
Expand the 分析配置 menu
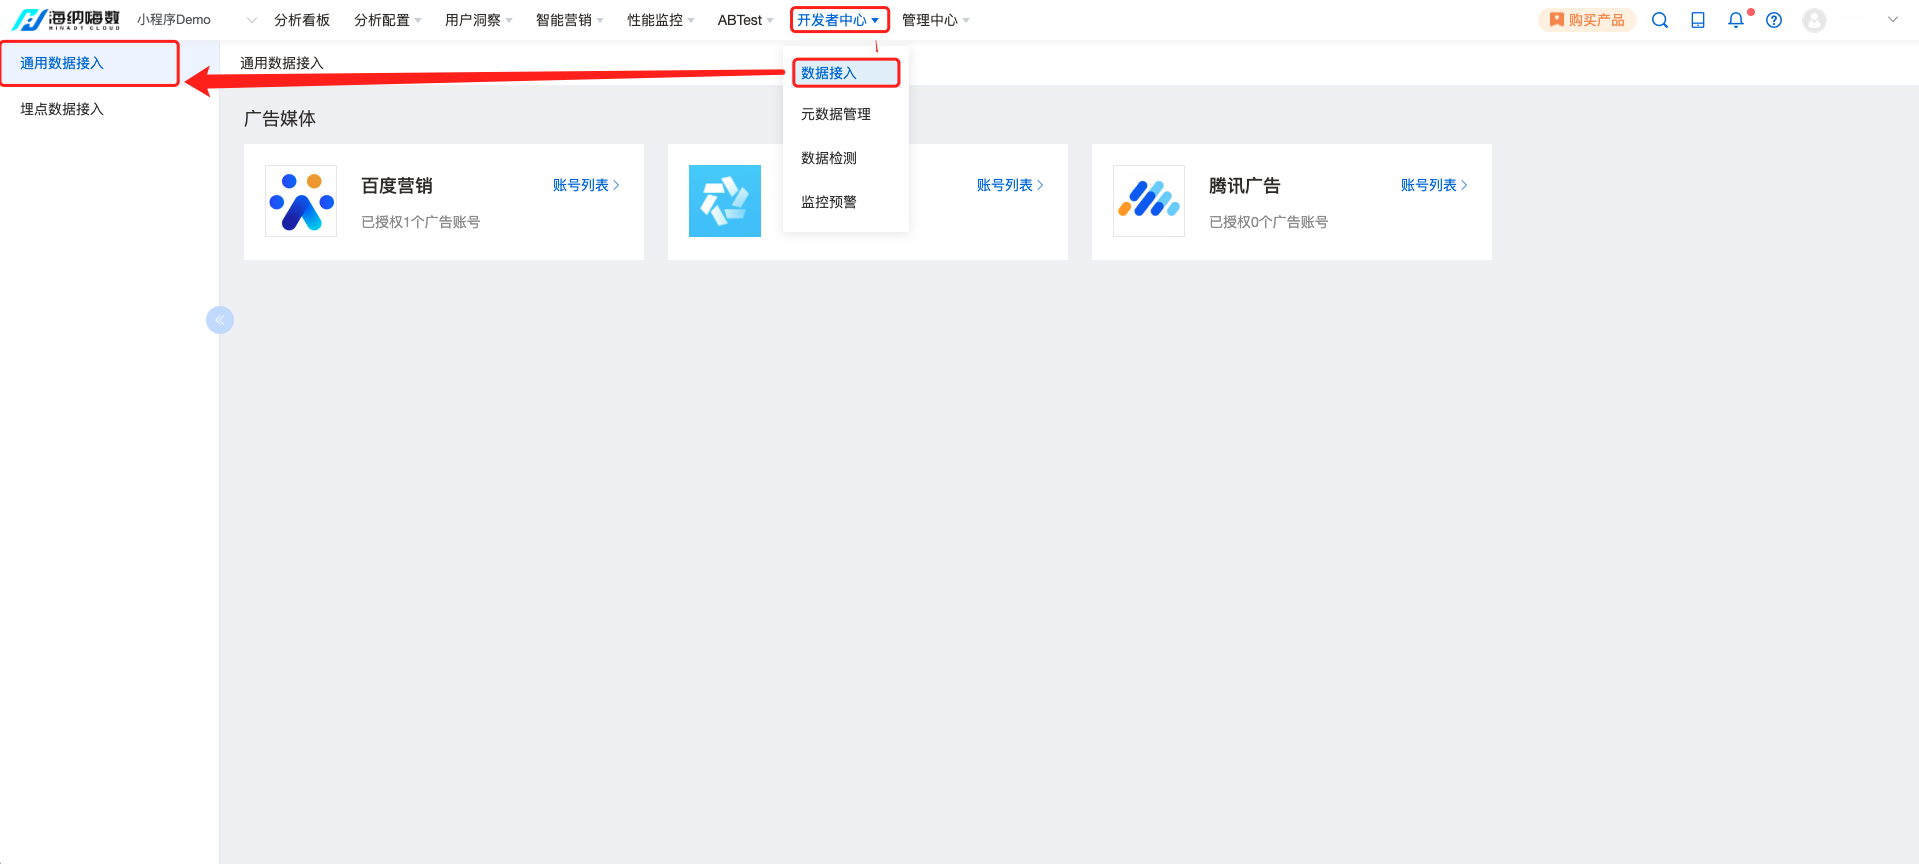click(x=388, y=20)
